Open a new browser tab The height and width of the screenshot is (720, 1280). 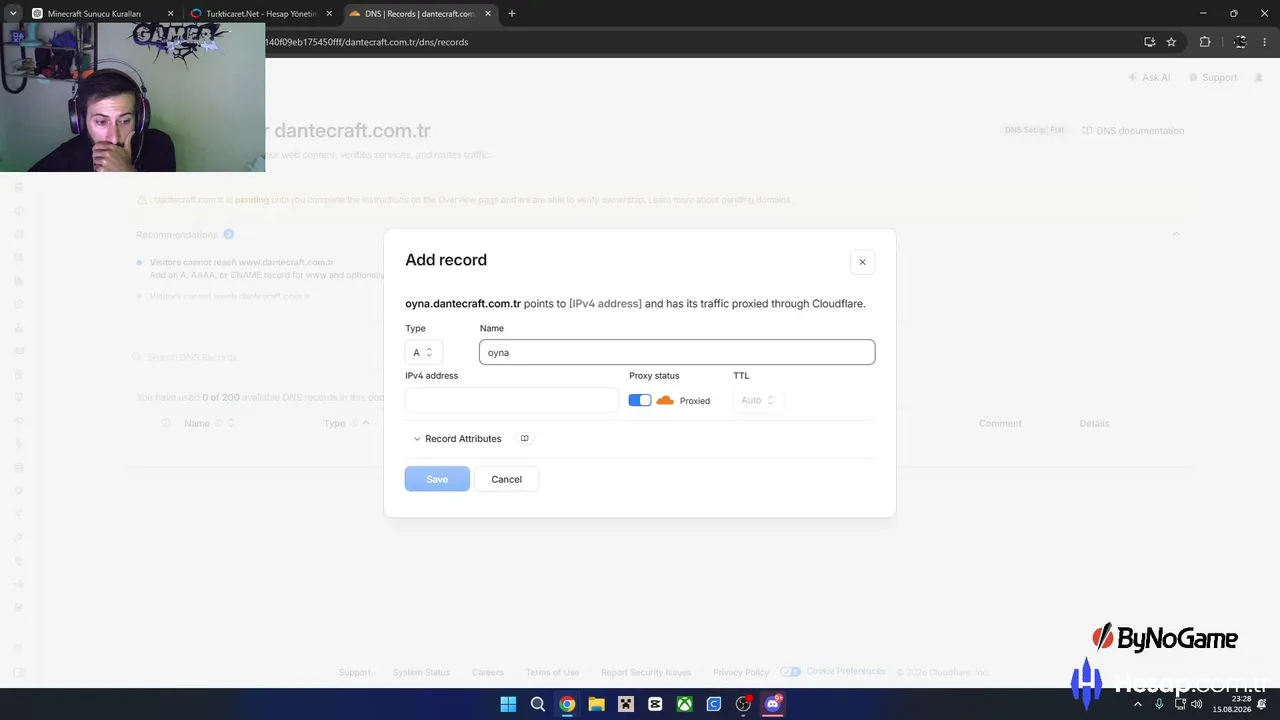(x=512, y=14)
